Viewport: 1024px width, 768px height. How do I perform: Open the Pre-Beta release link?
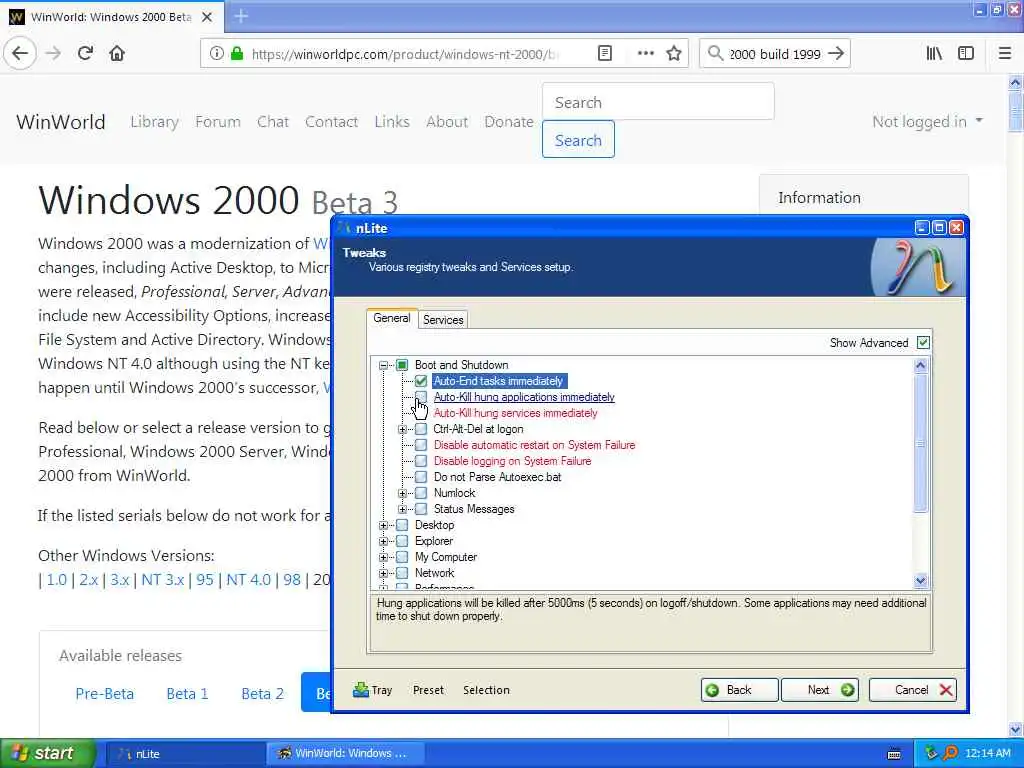point(104,694)
